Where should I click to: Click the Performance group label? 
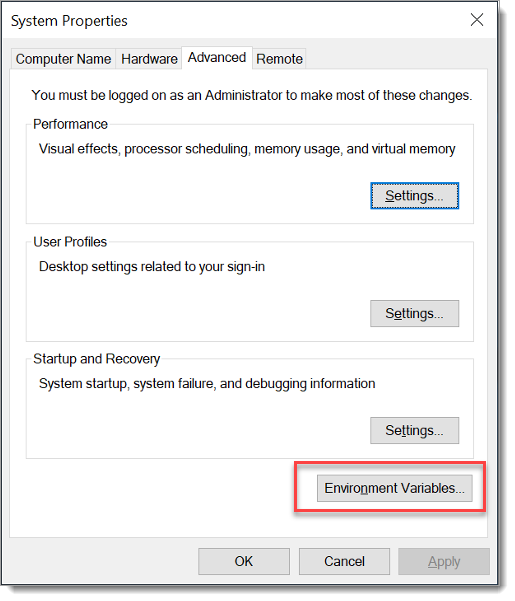coord(70,124)
